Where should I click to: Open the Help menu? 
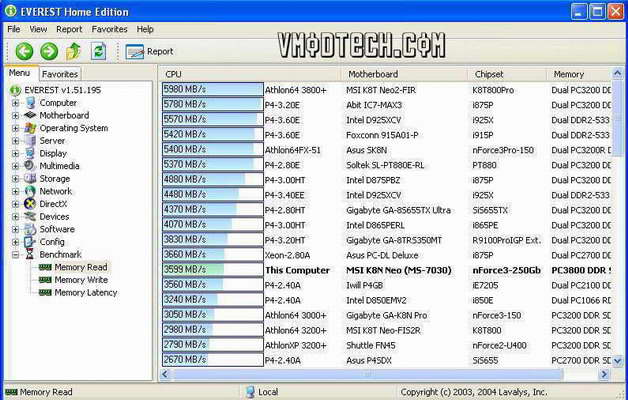click(x=145, y=29)
